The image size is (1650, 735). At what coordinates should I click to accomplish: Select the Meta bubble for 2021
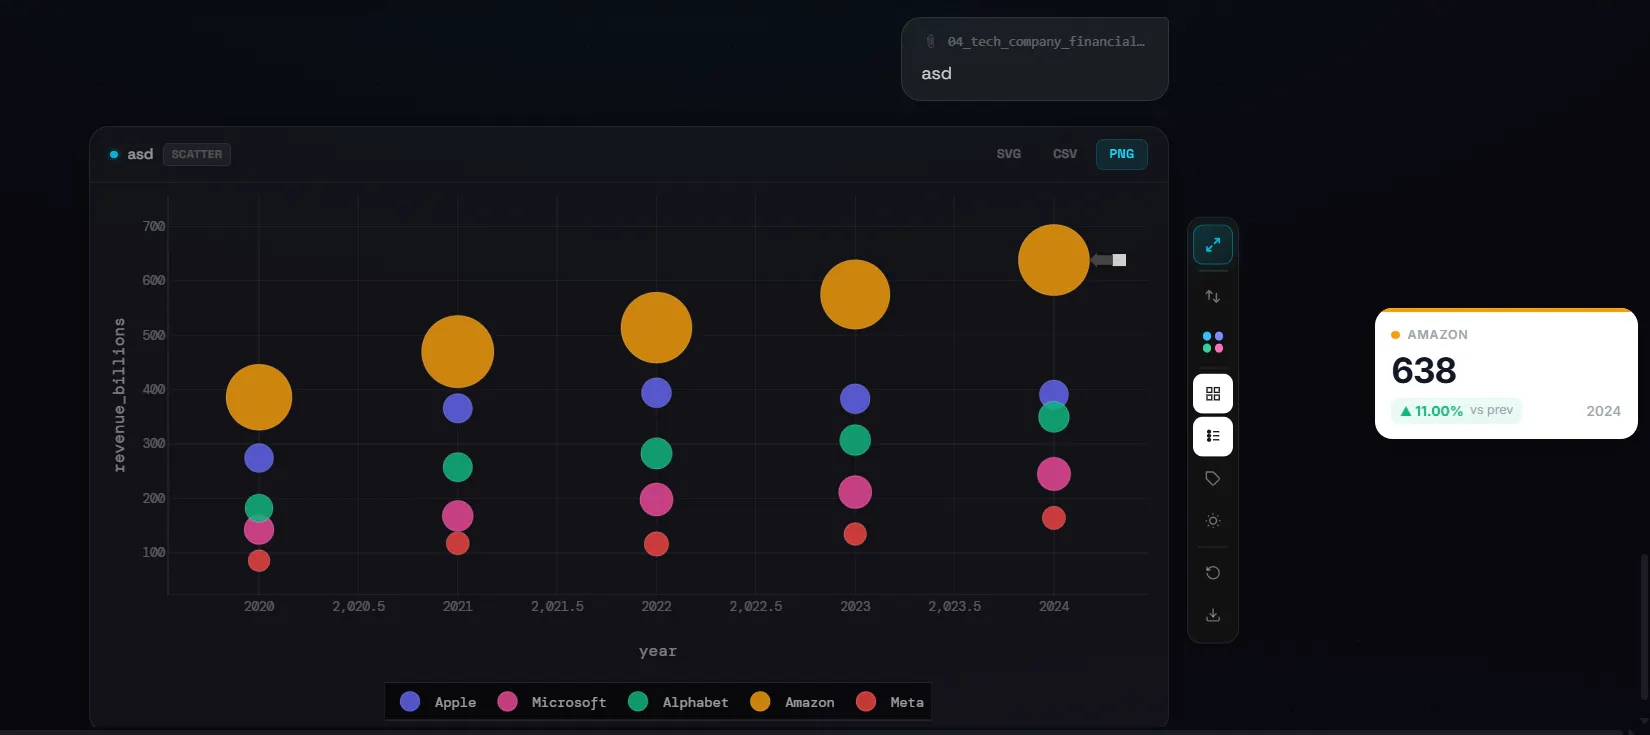457,544
